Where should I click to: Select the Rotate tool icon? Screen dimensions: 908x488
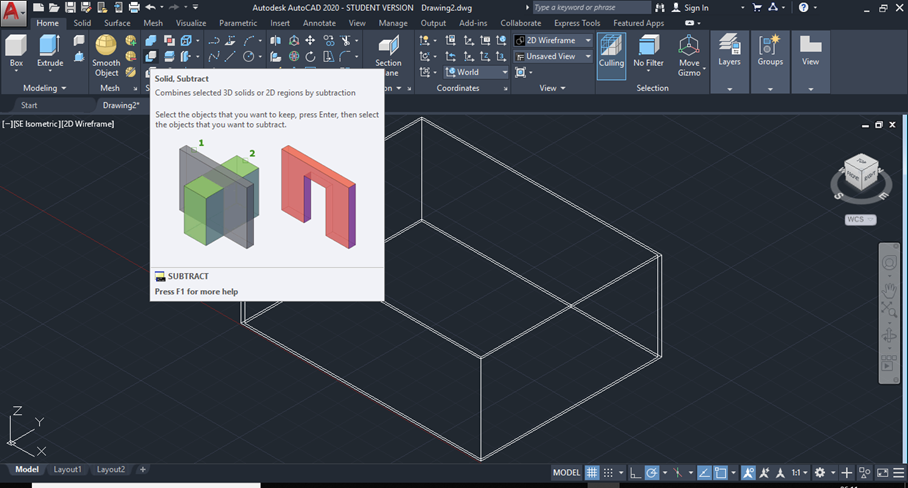coord(310,56)
